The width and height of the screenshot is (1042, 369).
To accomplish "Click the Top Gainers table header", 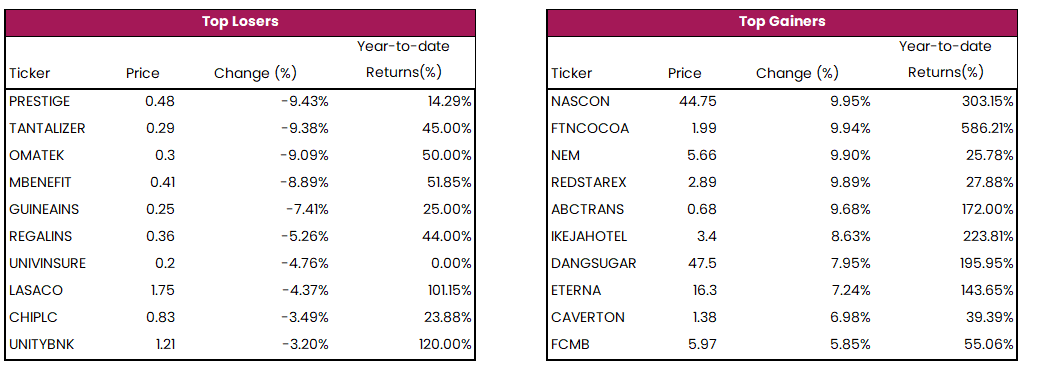I will pyautogui.click(x=782, y=22).
